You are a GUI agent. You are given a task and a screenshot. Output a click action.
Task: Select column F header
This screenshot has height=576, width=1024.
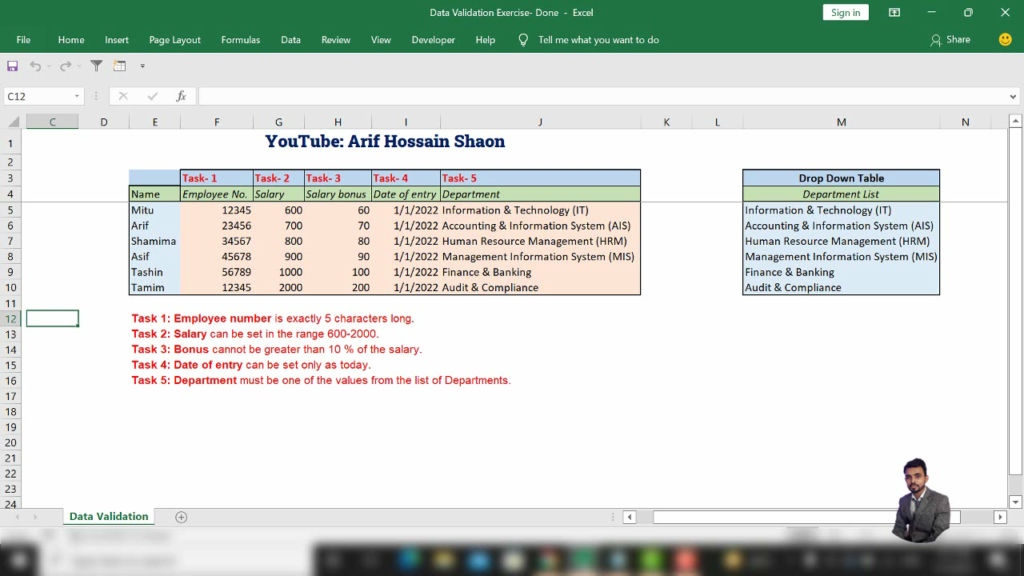tap(217, 122)
